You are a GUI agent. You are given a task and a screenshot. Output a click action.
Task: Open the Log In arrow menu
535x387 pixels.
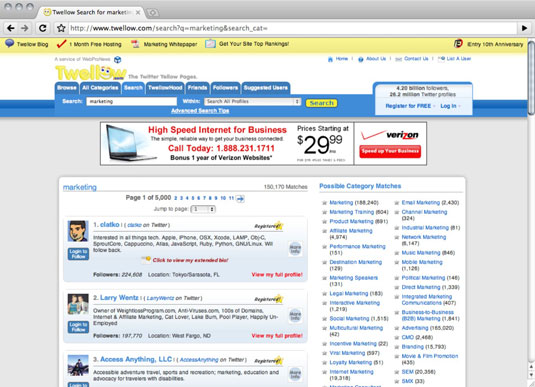pyautogui.click(x=460, y=106)
